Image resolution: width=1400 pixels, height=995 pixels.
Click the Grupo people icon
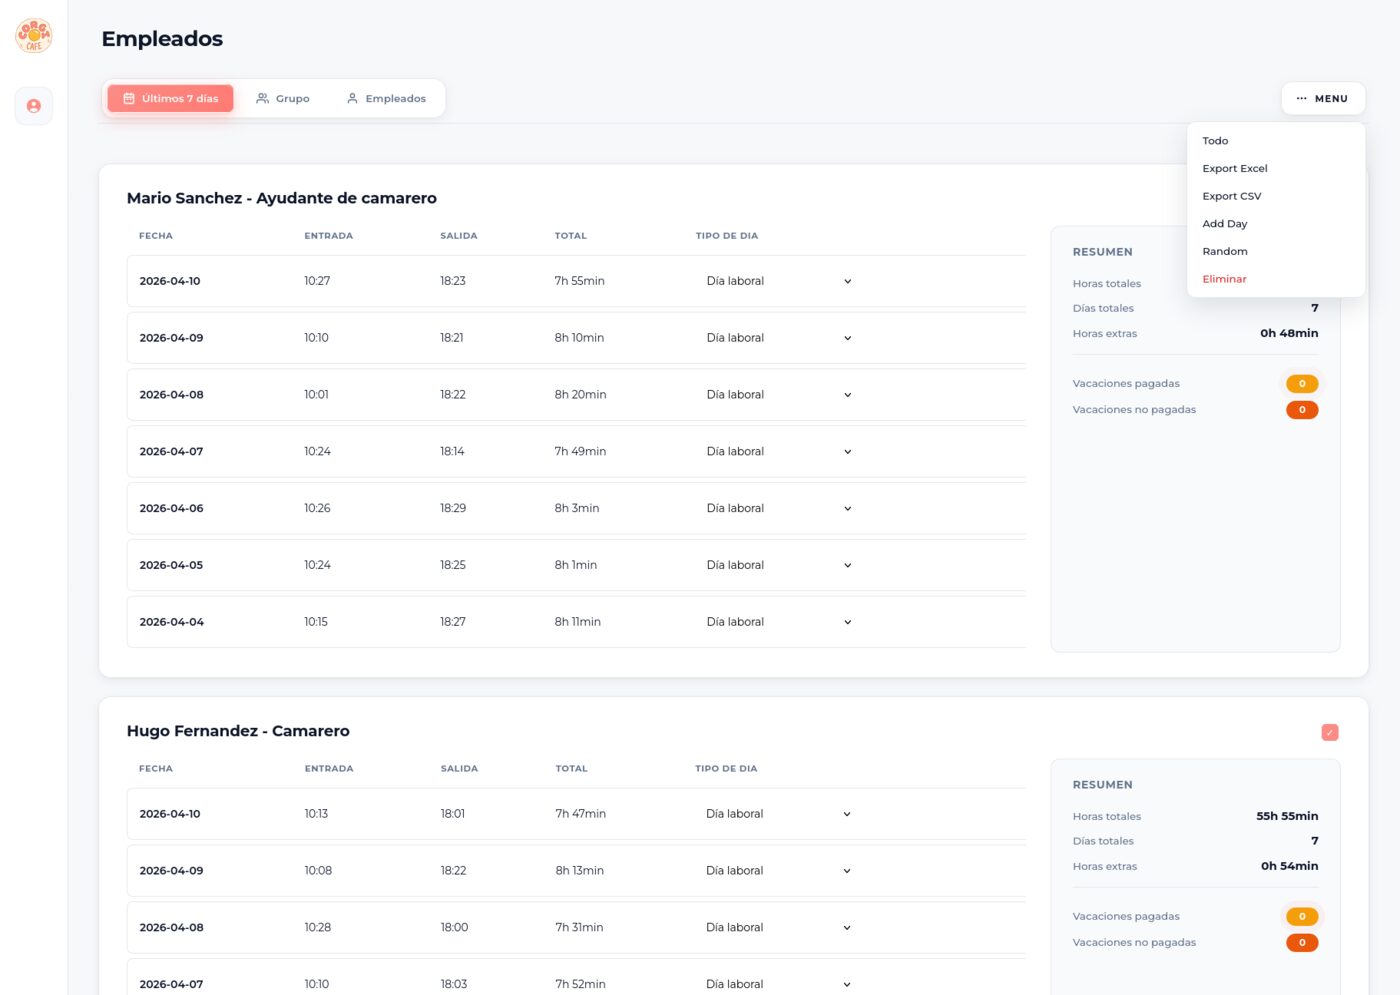point(263,99)
